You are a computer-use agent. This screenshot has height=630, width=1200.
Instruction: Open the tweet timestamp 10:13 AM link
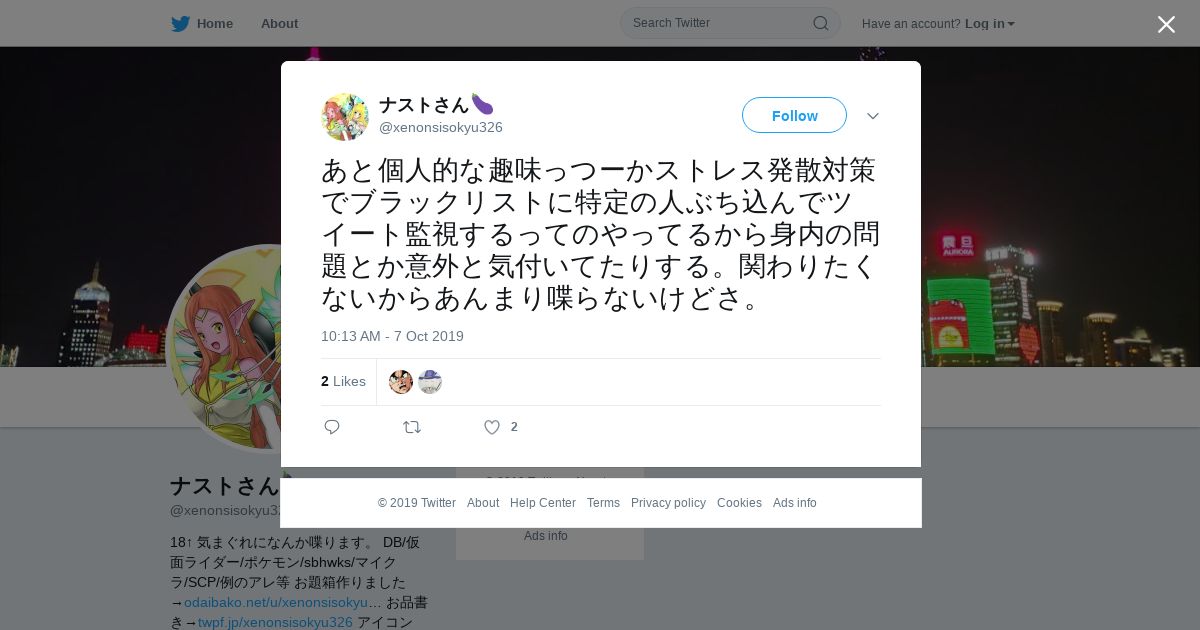point(392,336)
